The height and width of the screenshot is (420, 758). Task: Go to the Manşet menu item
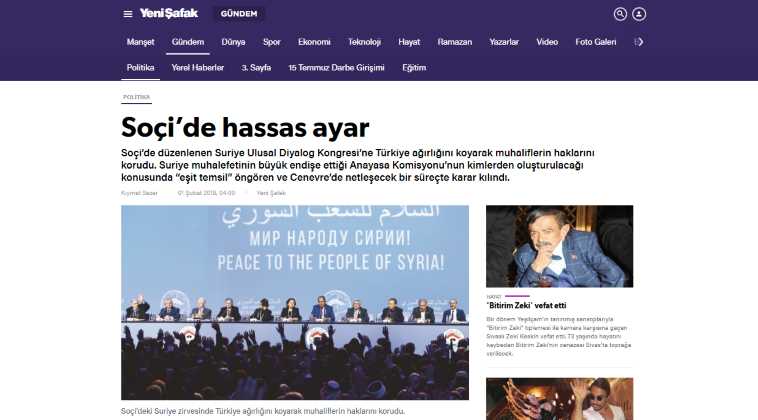pyautogui.click(x=141, y=42)
